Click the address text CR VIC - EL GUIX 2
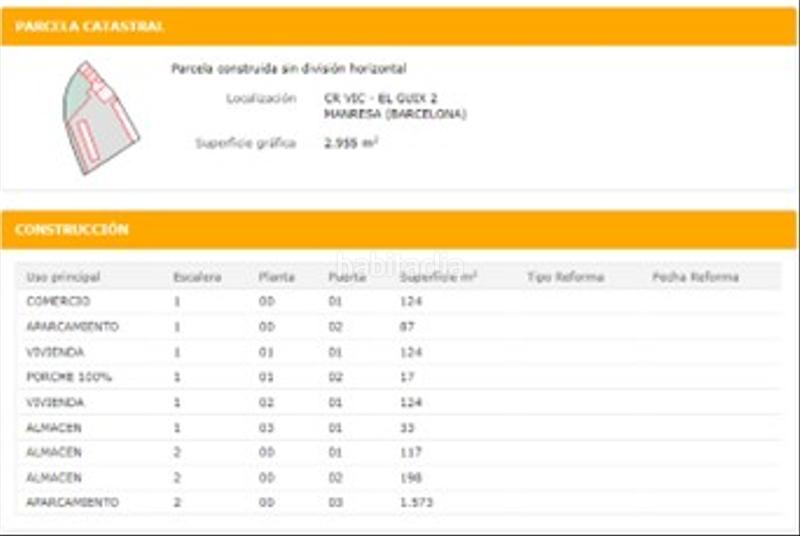 tap(381, 98)
